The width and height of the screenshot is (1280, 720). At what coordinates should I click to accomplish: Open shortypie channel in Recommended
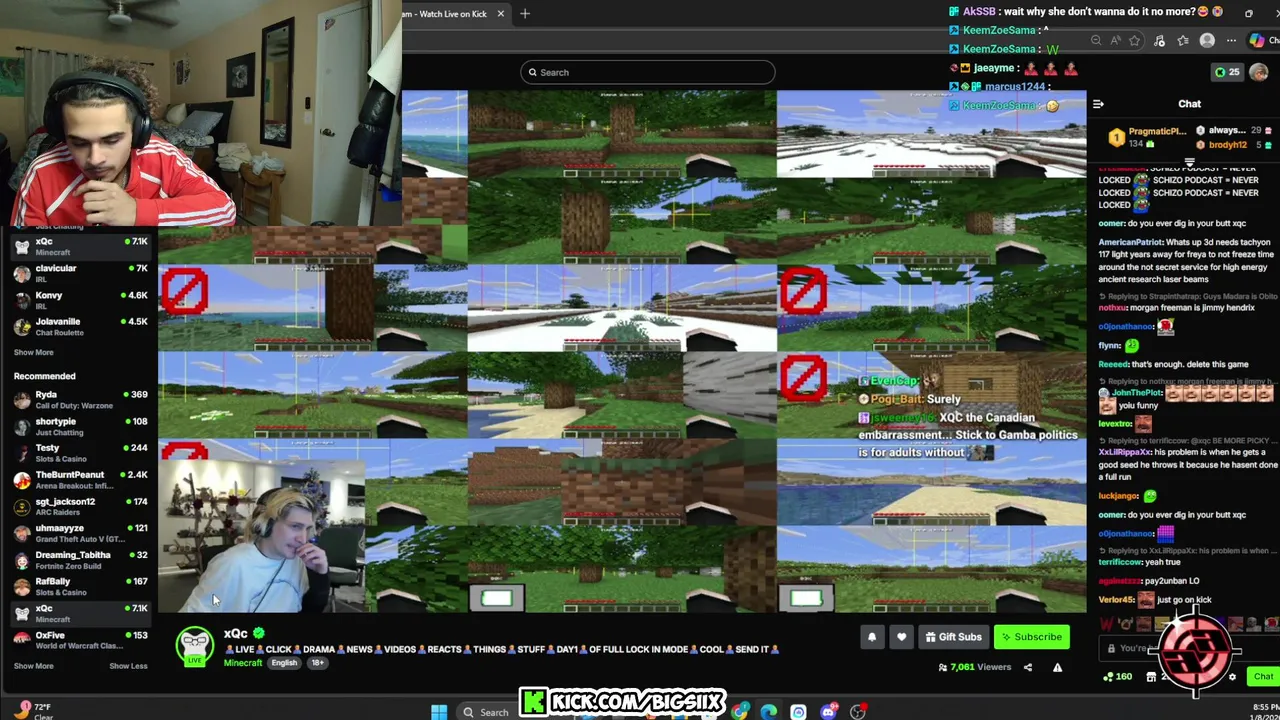(x=80, y=426)
